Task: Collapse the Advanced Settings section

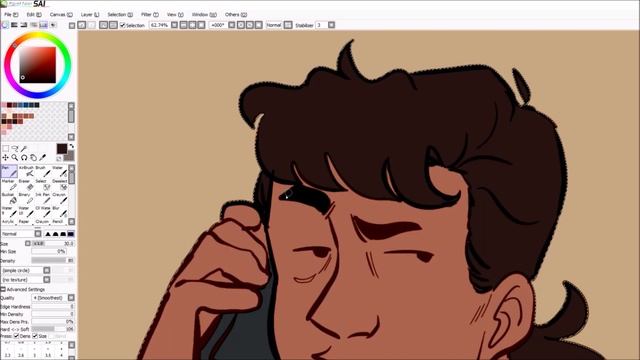Action: click(3, 289)
